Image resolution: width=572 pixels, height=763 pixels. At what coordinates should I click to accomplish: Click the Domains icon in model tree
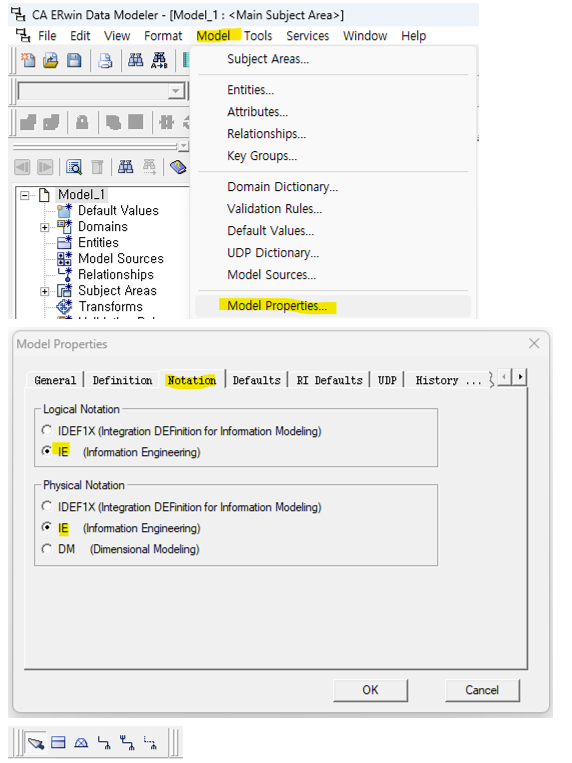[x=64, y=227]
